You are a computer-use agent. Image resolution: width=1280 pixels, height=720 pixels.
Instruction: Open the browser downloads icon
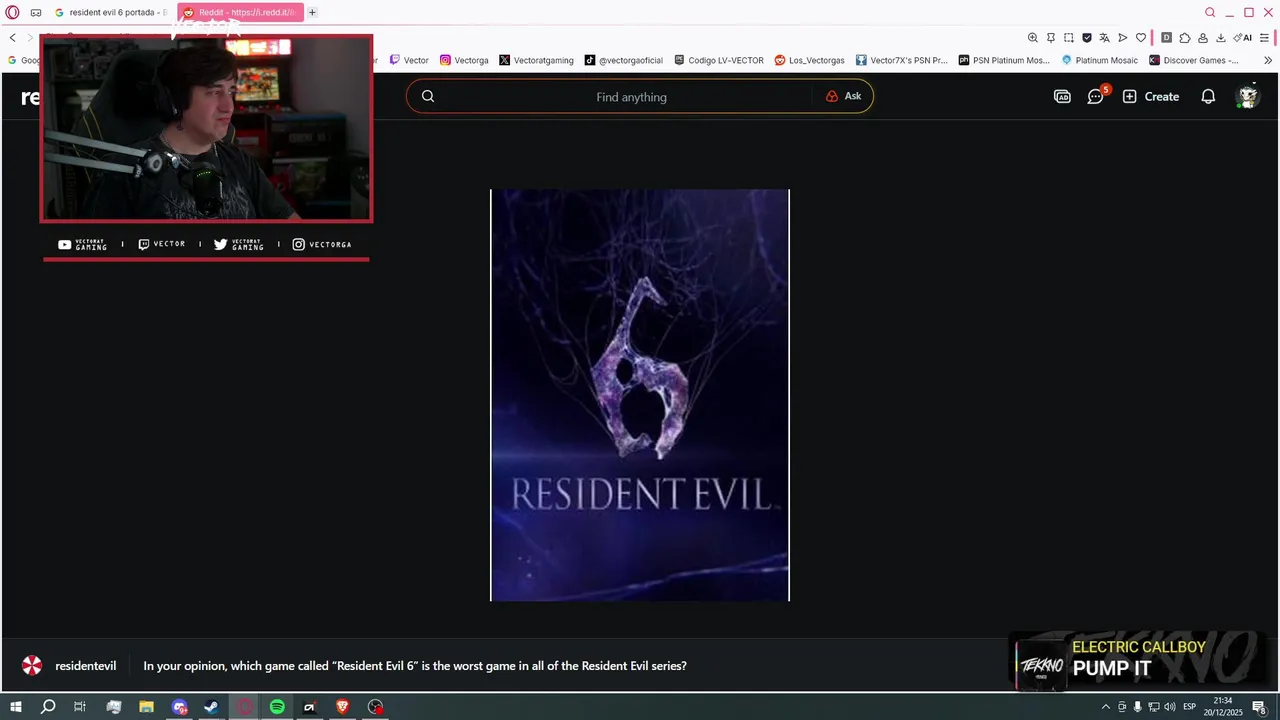coord(1221,38)
